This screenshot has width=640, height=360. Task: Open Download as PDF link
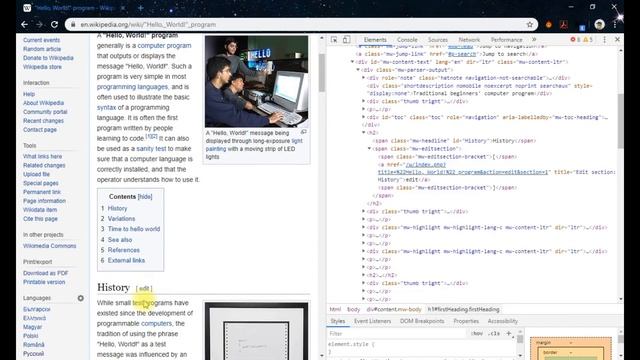point(46,273)
